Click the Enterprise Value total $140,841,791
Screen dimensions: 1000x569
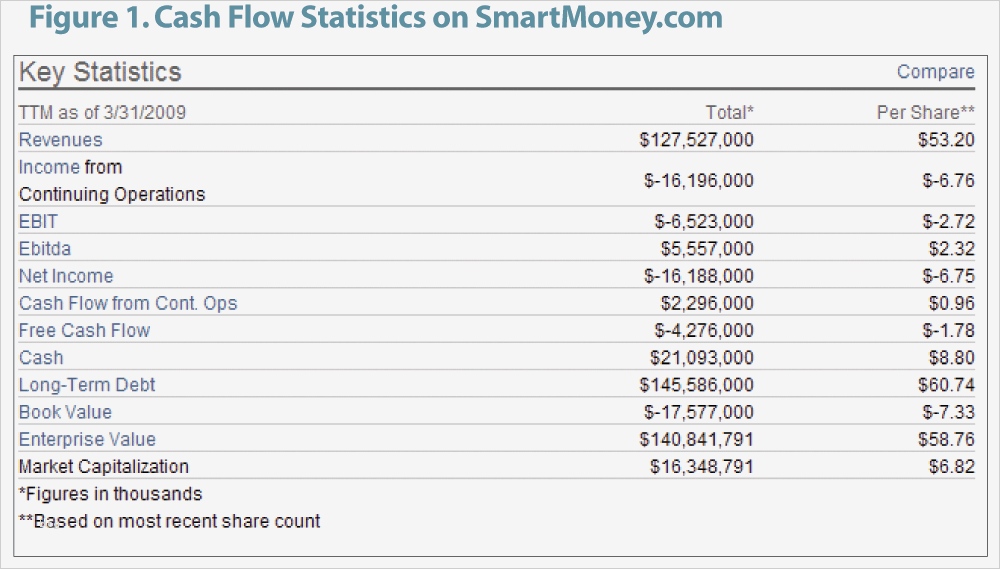pos(696,439)
